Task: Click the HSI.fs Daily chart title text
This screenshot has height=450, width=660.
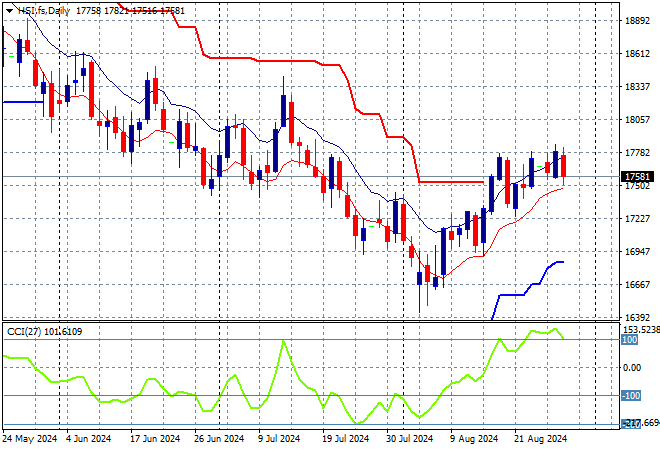Action: point(44,11)
